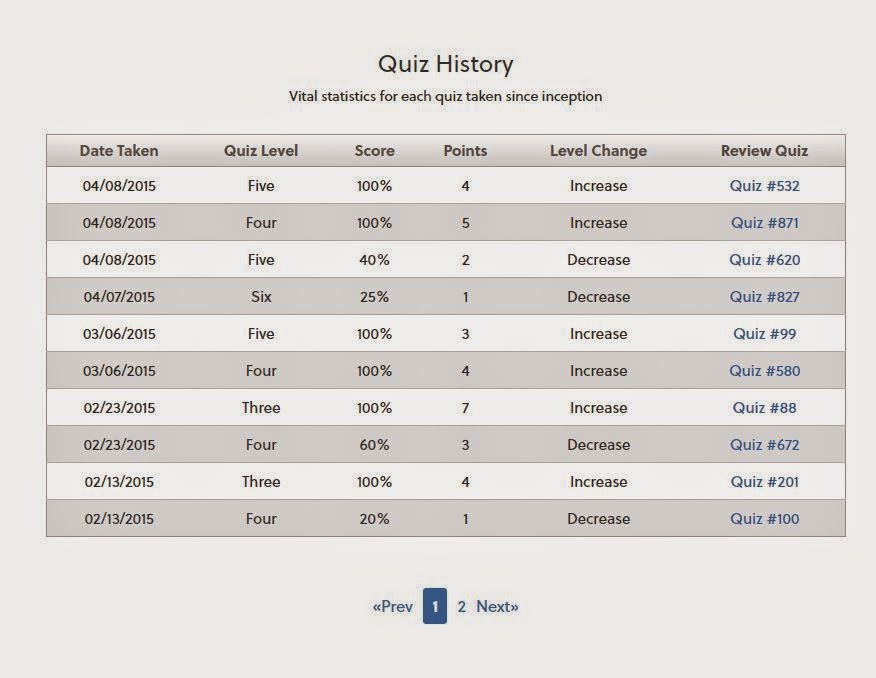Image resolution: width=876 pixels, height=678 pixels.
Task: Select page 1 in pagination
Action: [435, 607]
